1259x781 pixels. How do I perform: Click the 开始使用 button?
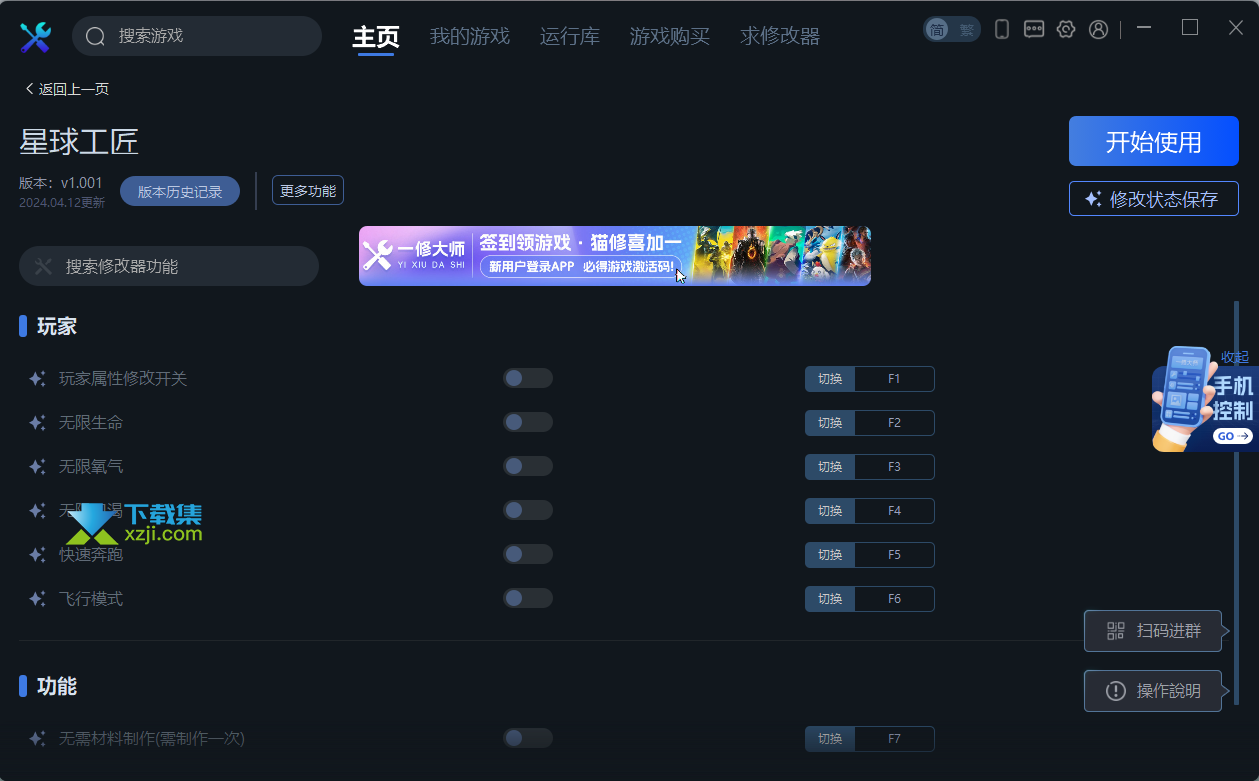(x=1154, y=141)
